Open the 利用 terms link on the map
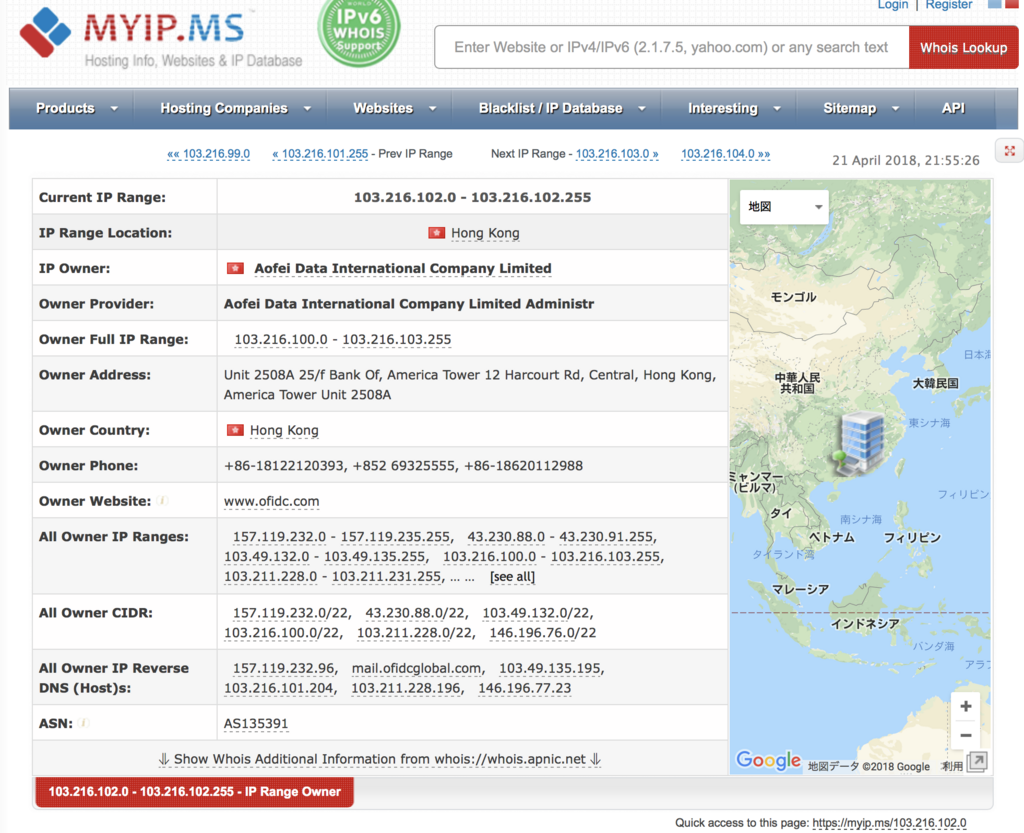The image size is (1024, 833). click(952, 766)
